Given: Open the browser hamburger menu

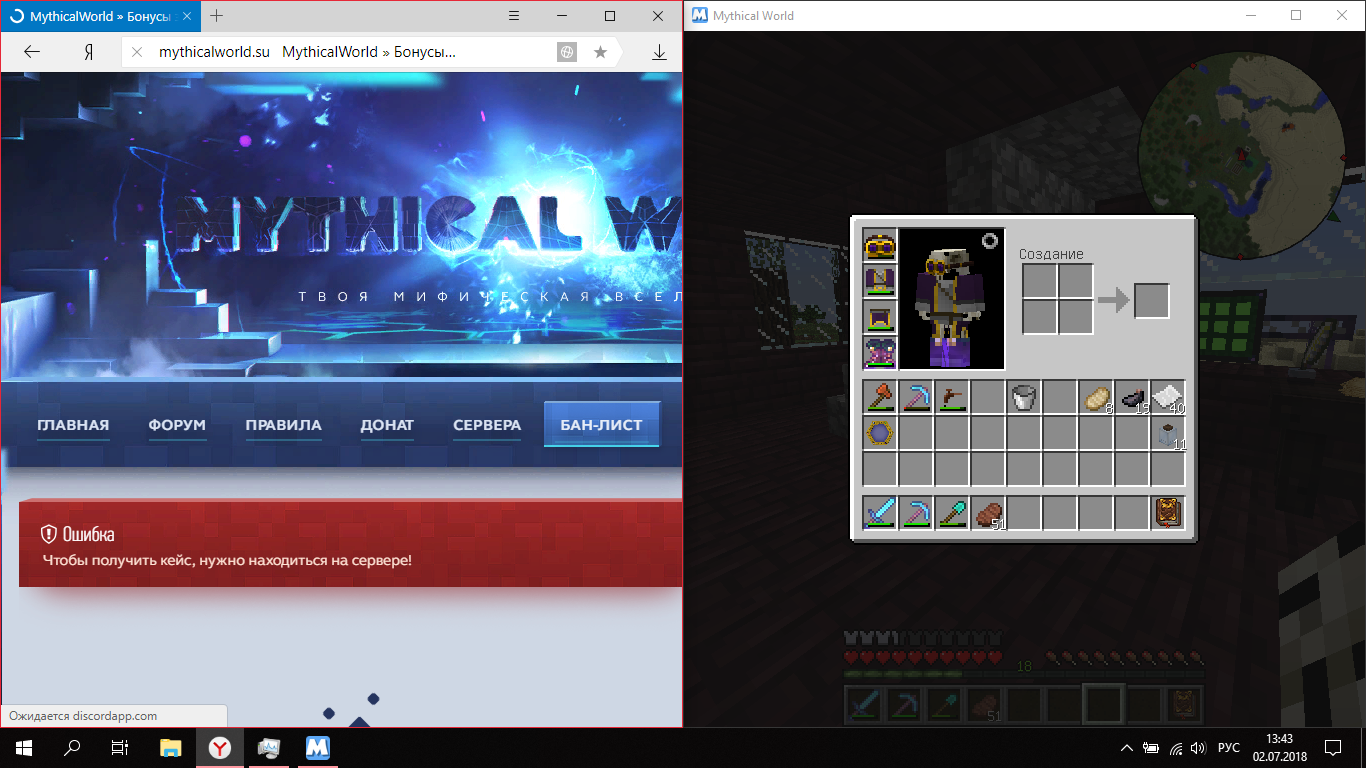Looking at the screenshot, I should click(x=513, y=16).
